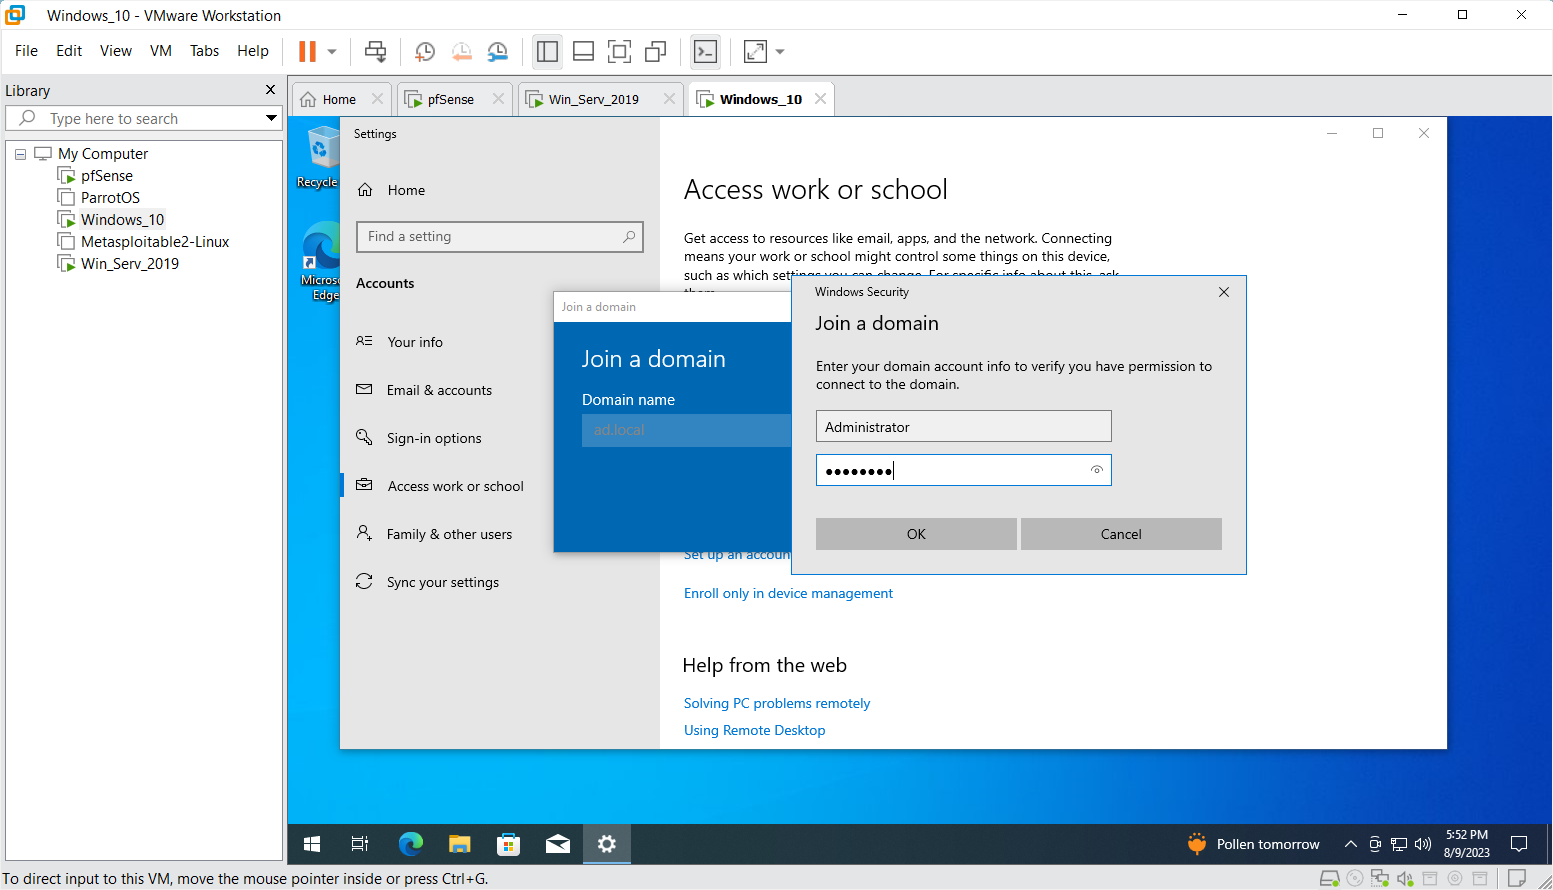The image size is (1553, 890).
Task: Reveal the password with the eye icon
Action: click(x=1097, y=470)
